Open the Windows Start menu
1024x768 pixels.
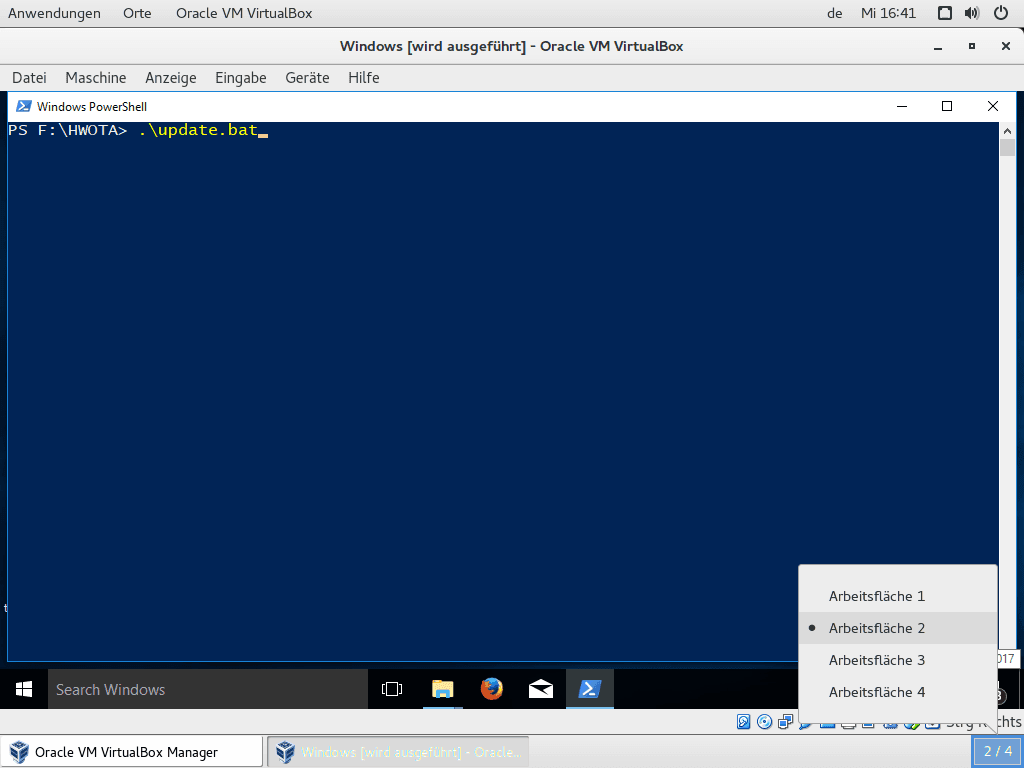tap(24, 689)
